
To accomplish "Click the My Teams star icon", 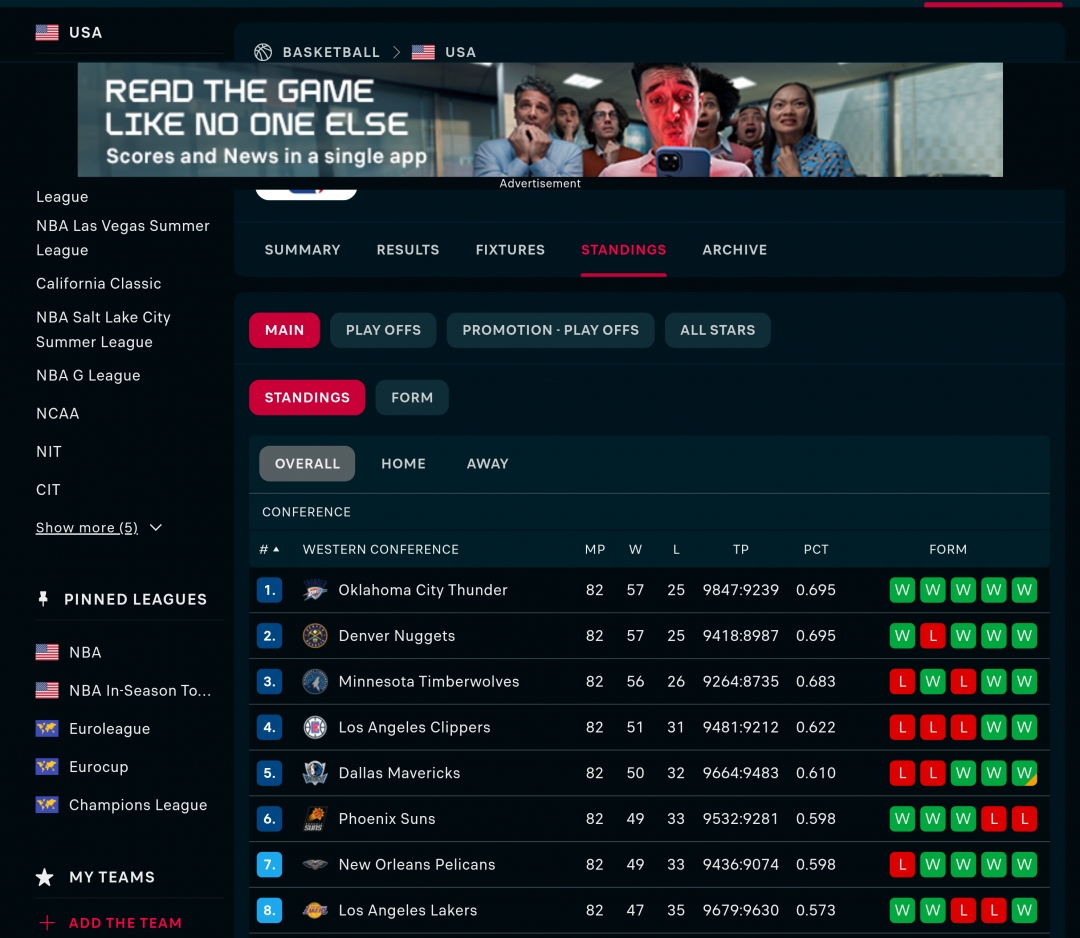I will 45,877.
